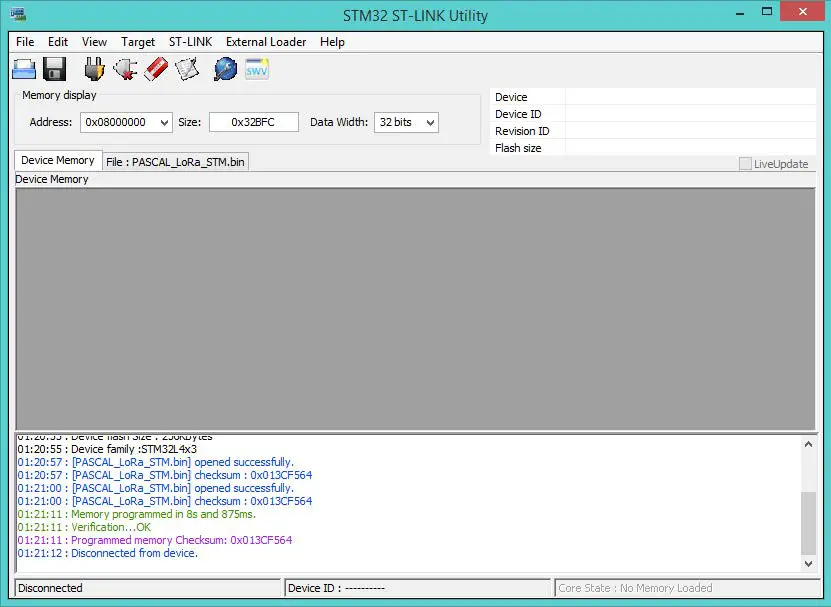The width and height of the screenshot is (831, 607).
Task: Click the Program verify toolbar icon
Action: (x=187, y=69)
